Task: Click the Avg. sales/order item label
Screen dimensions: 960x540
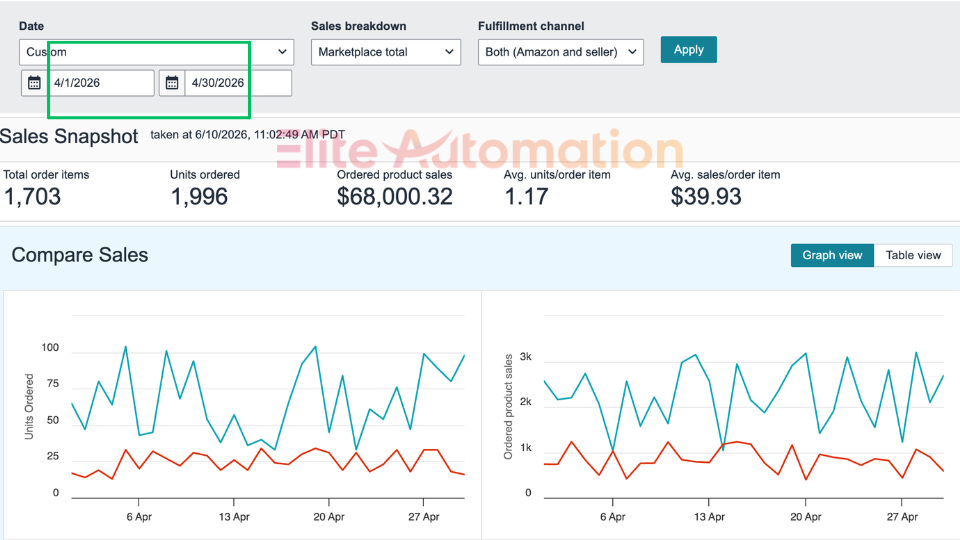Action: pyautogui.click(x=725, y=174)
